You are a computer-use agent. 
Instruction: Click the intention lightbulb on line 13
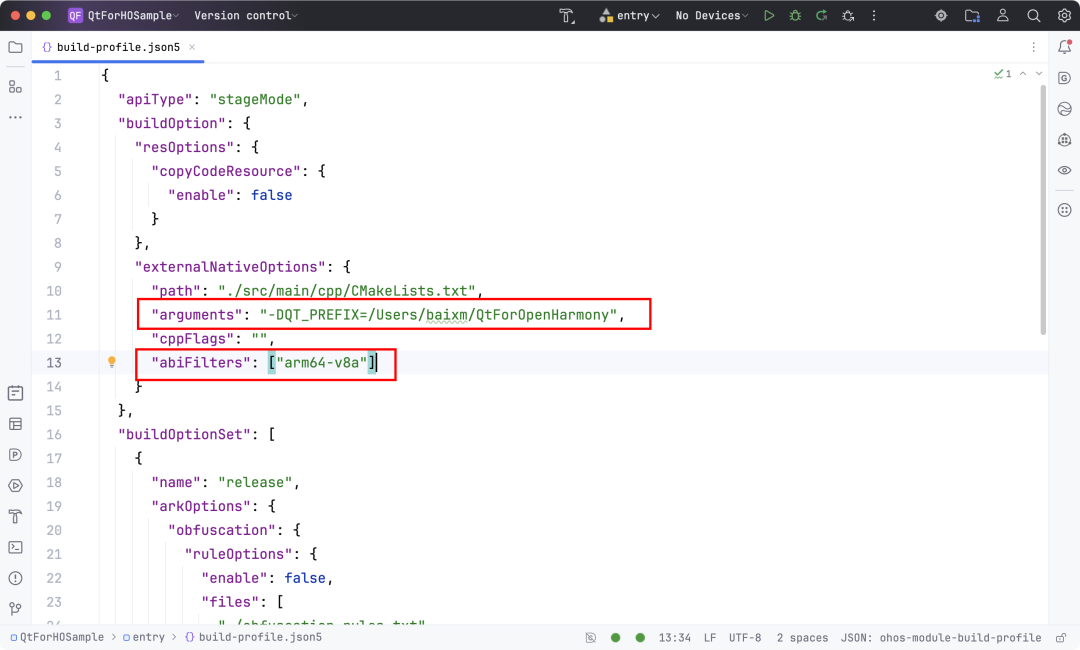point(112,362)
